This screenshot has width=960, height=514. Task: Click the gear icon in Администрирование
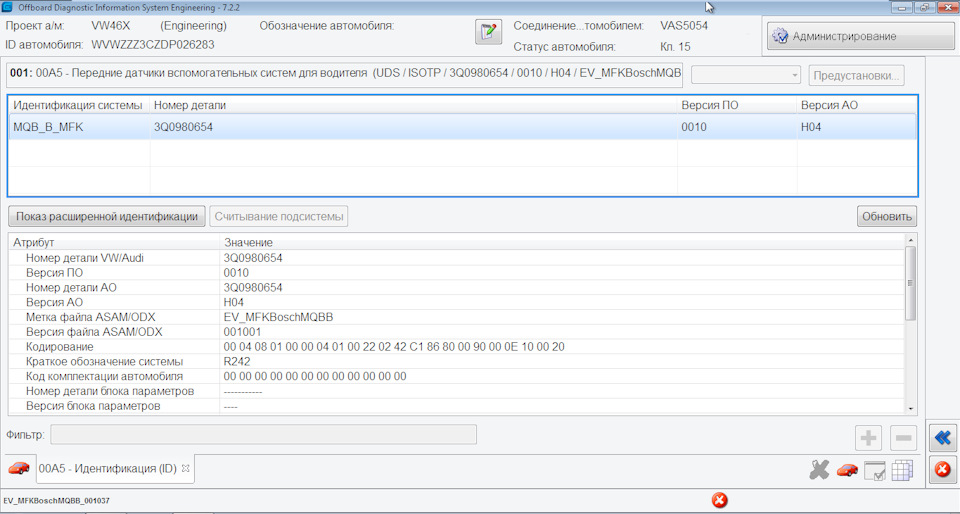pos(780,36)
